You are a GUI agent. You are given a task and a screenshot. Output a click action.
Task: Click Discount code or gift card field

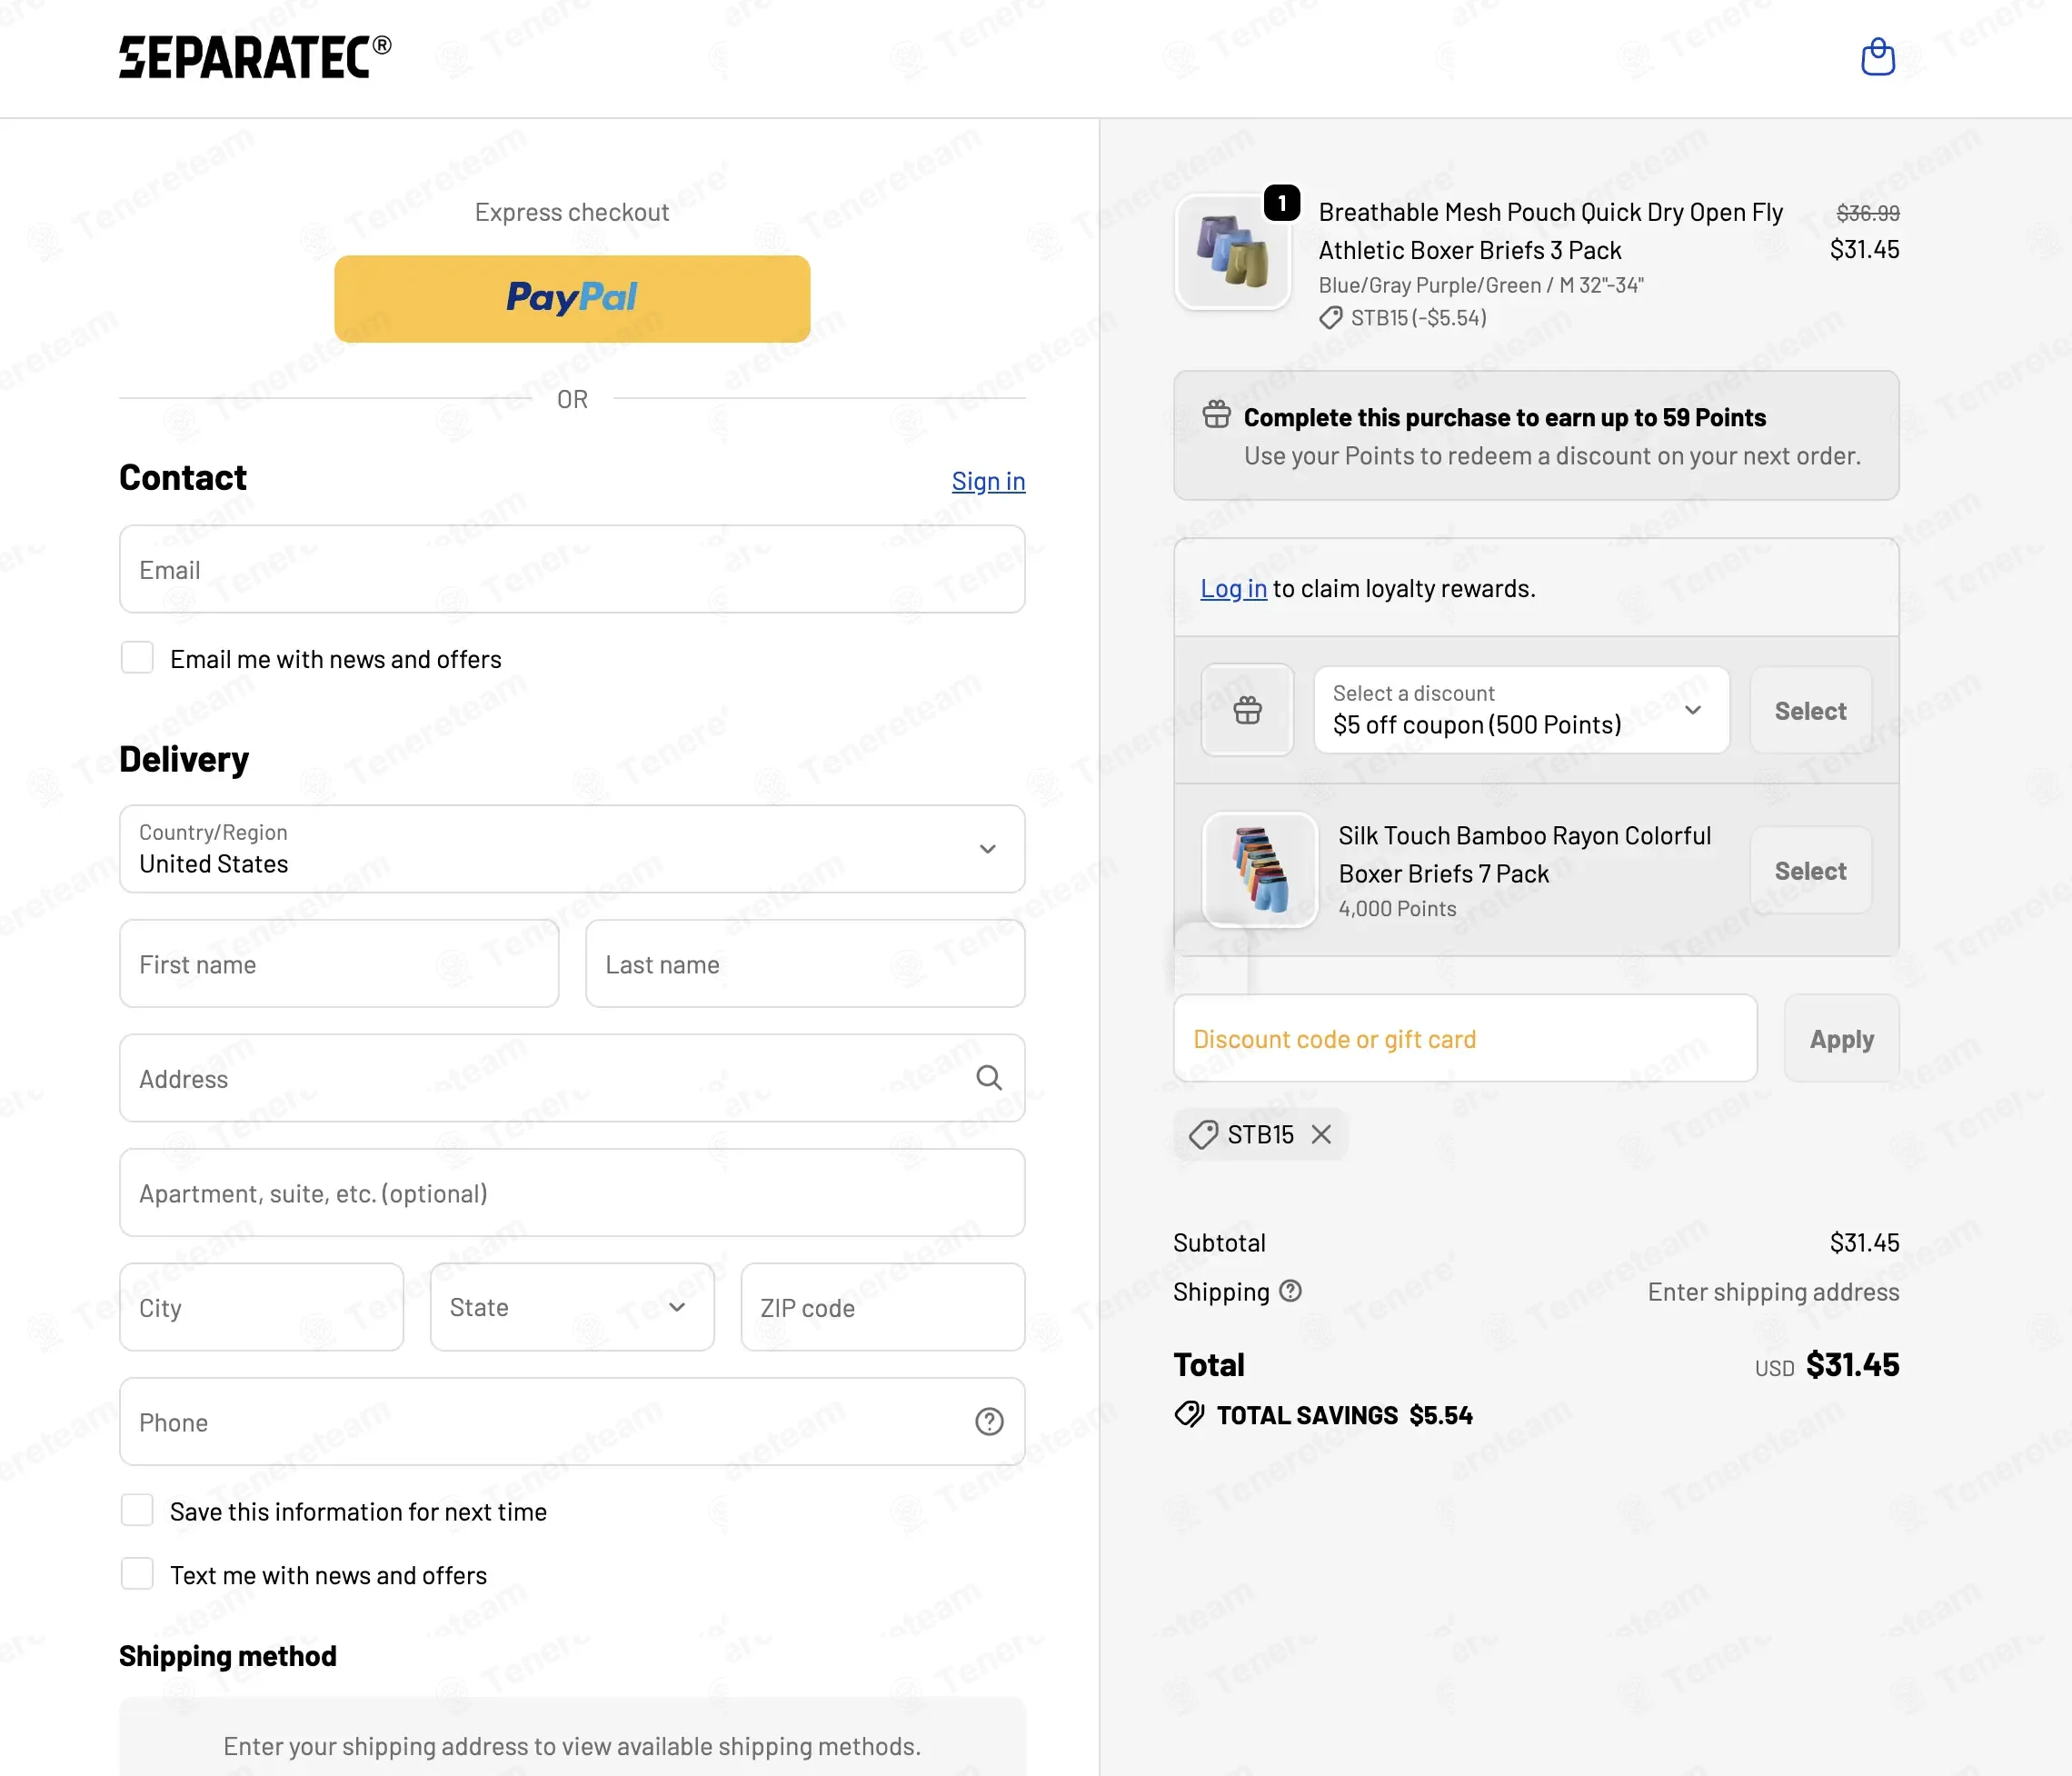click(1465, 1038)
